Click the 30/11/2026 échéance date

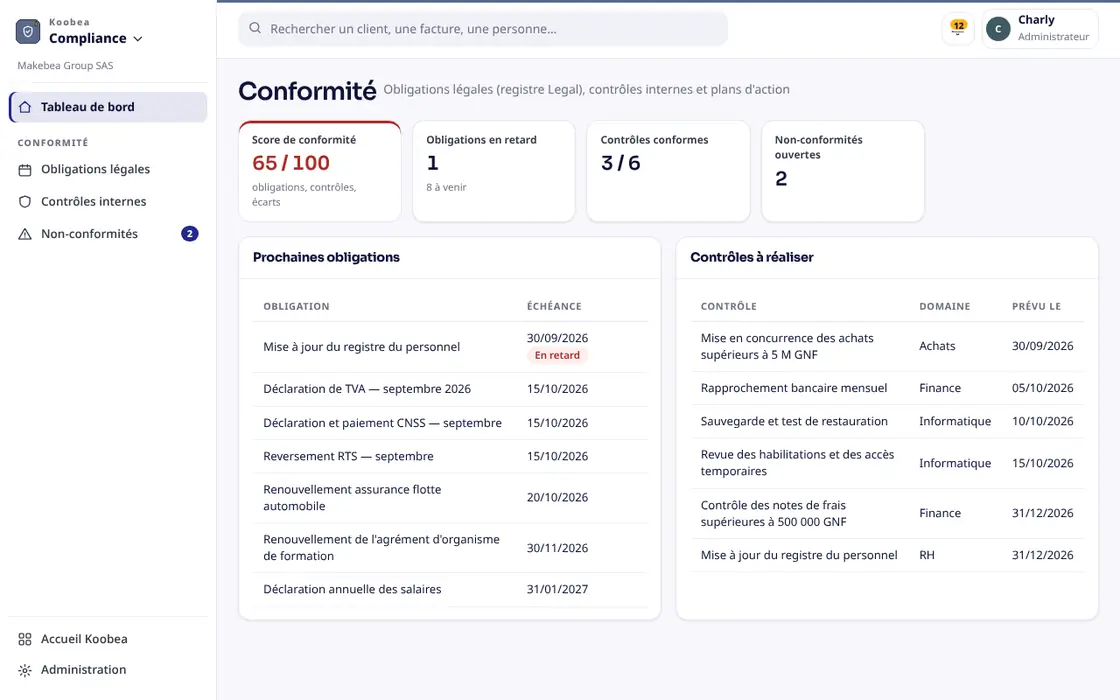(x=557, y=548)
